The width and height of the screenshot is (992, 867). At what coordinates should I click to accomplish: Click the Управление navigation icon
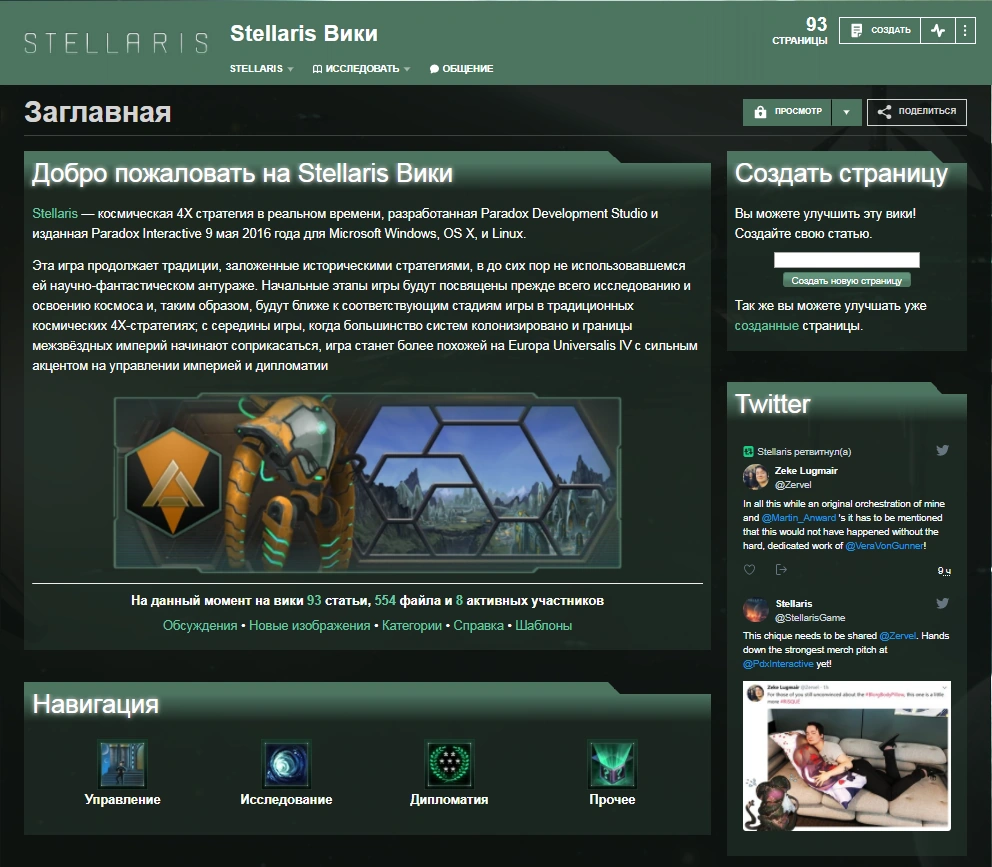123,764
